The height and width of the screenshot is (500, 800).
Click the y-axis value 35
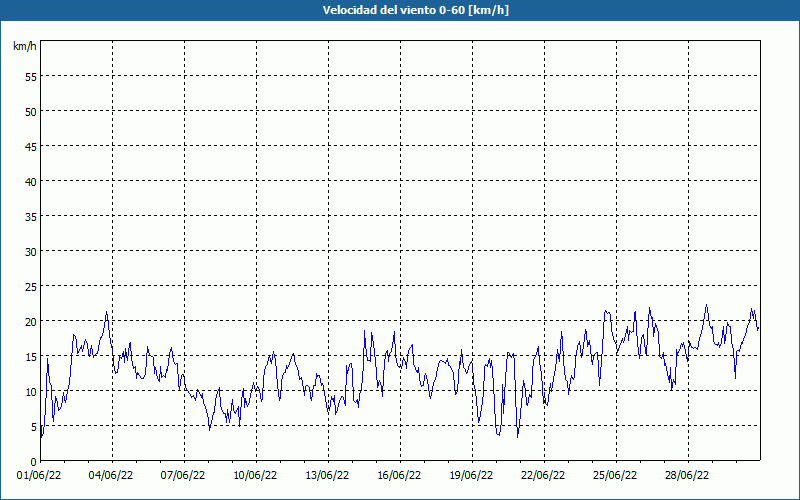(x=31, y=216)
